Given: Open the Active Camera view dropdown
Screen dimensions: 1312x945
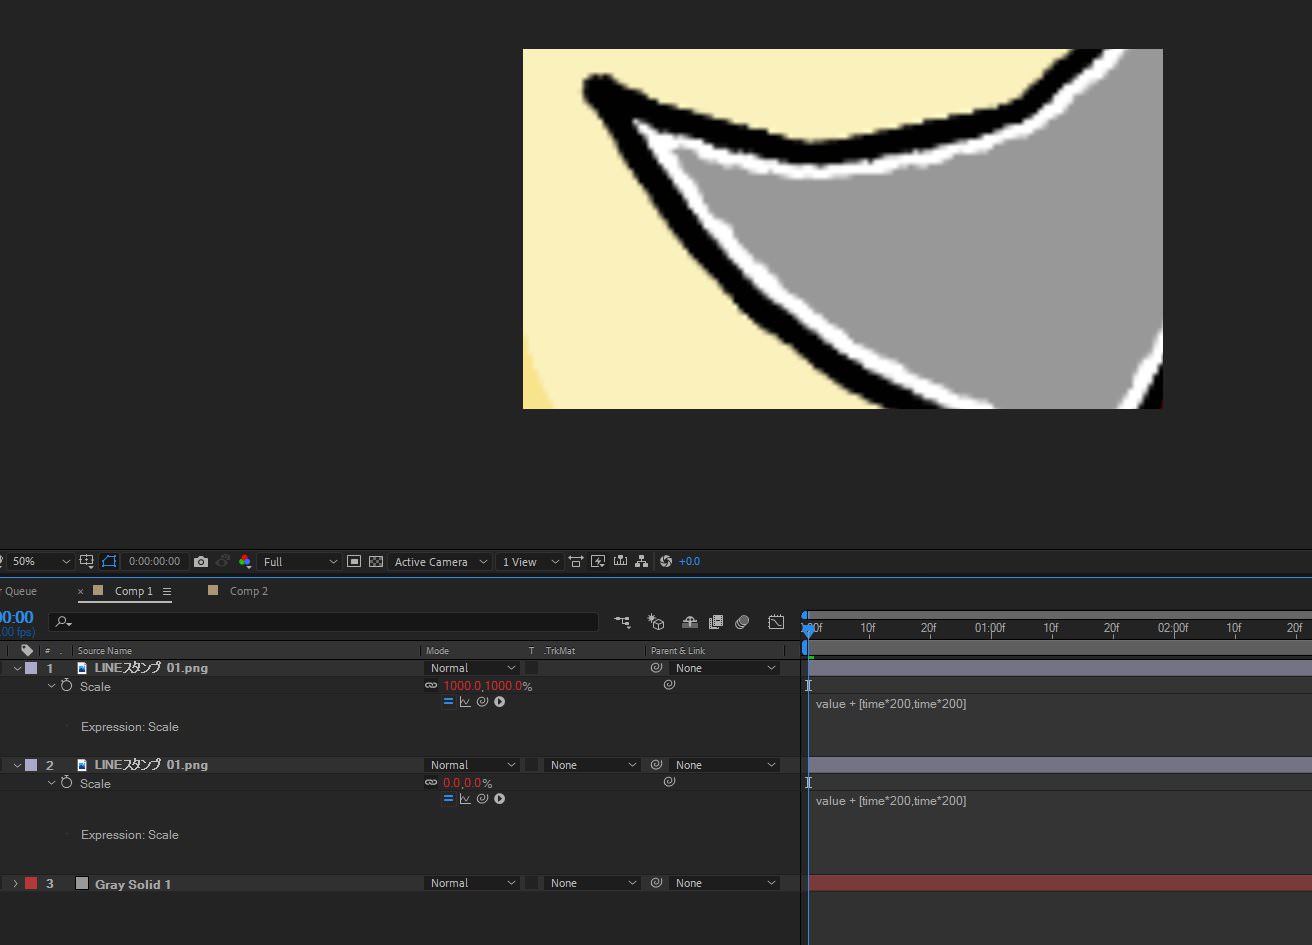Looking at the screenshot, I should coord(439,562).
